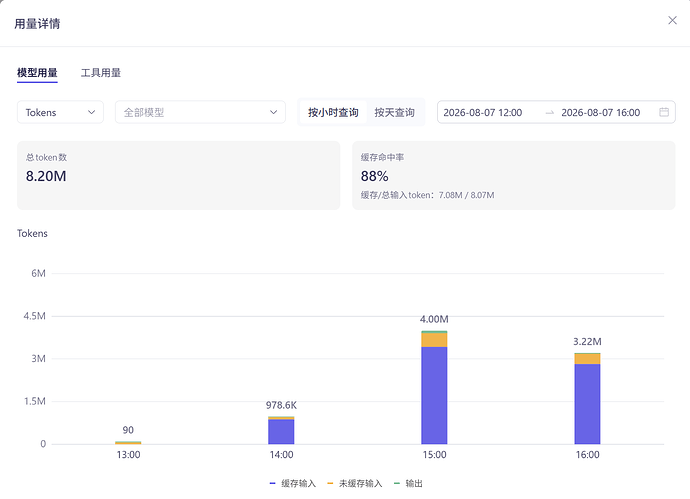The height and width of the screenshot is (499, 690).
Task: Click the 978.6K bar value label
Action: [x=281, y=405]
